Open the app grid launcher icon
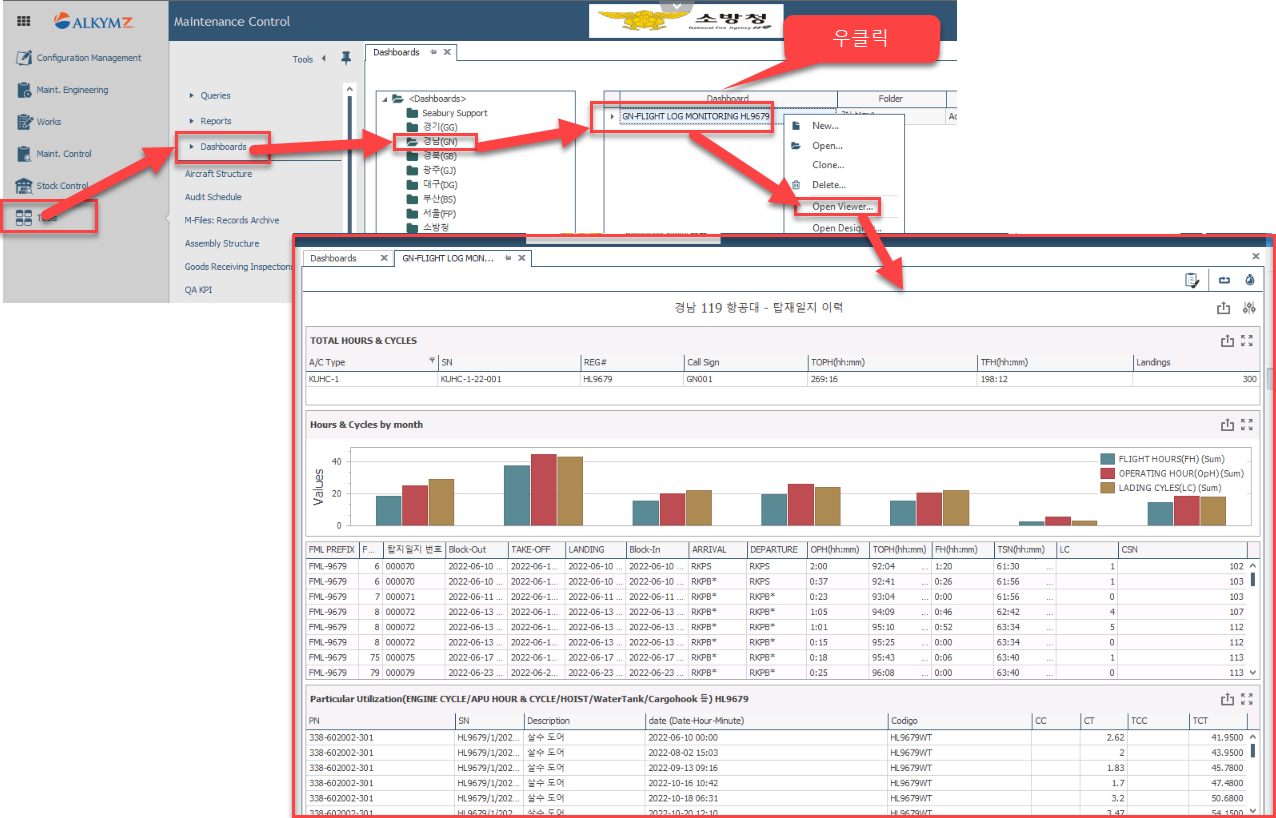This screenshot has width=1276, height=818. pyautogui.click(x=24, y=21)
